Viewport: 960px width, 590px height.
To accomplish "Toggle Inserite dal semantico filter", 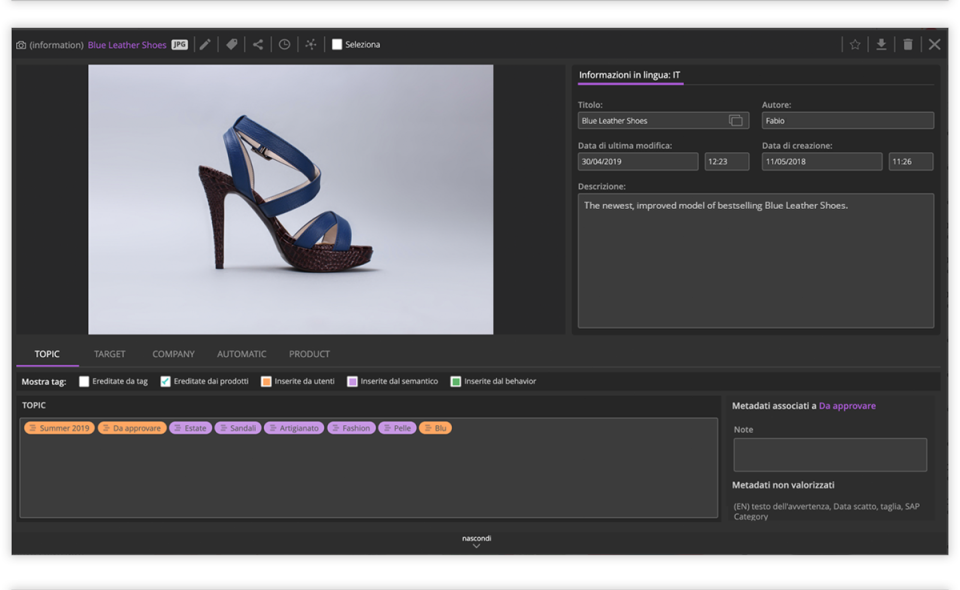I will tap(352, 381).
